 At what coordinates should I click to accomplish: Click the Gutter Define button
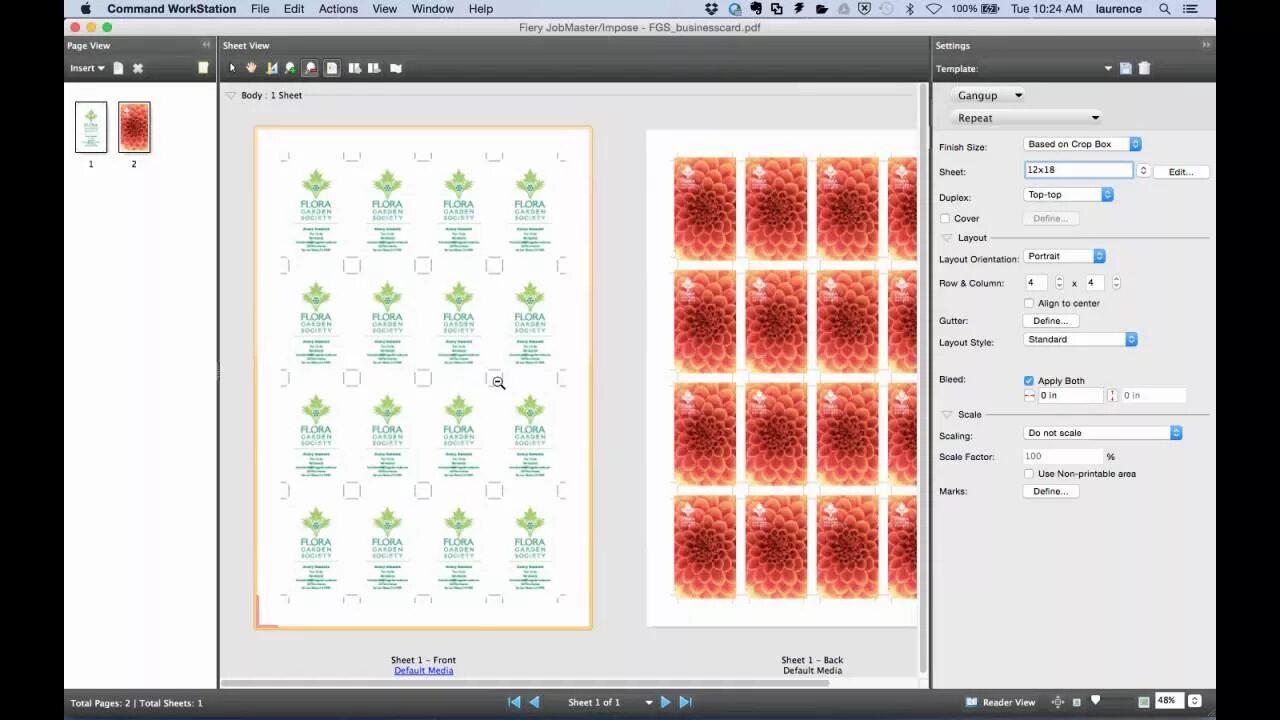[1050, 321]
